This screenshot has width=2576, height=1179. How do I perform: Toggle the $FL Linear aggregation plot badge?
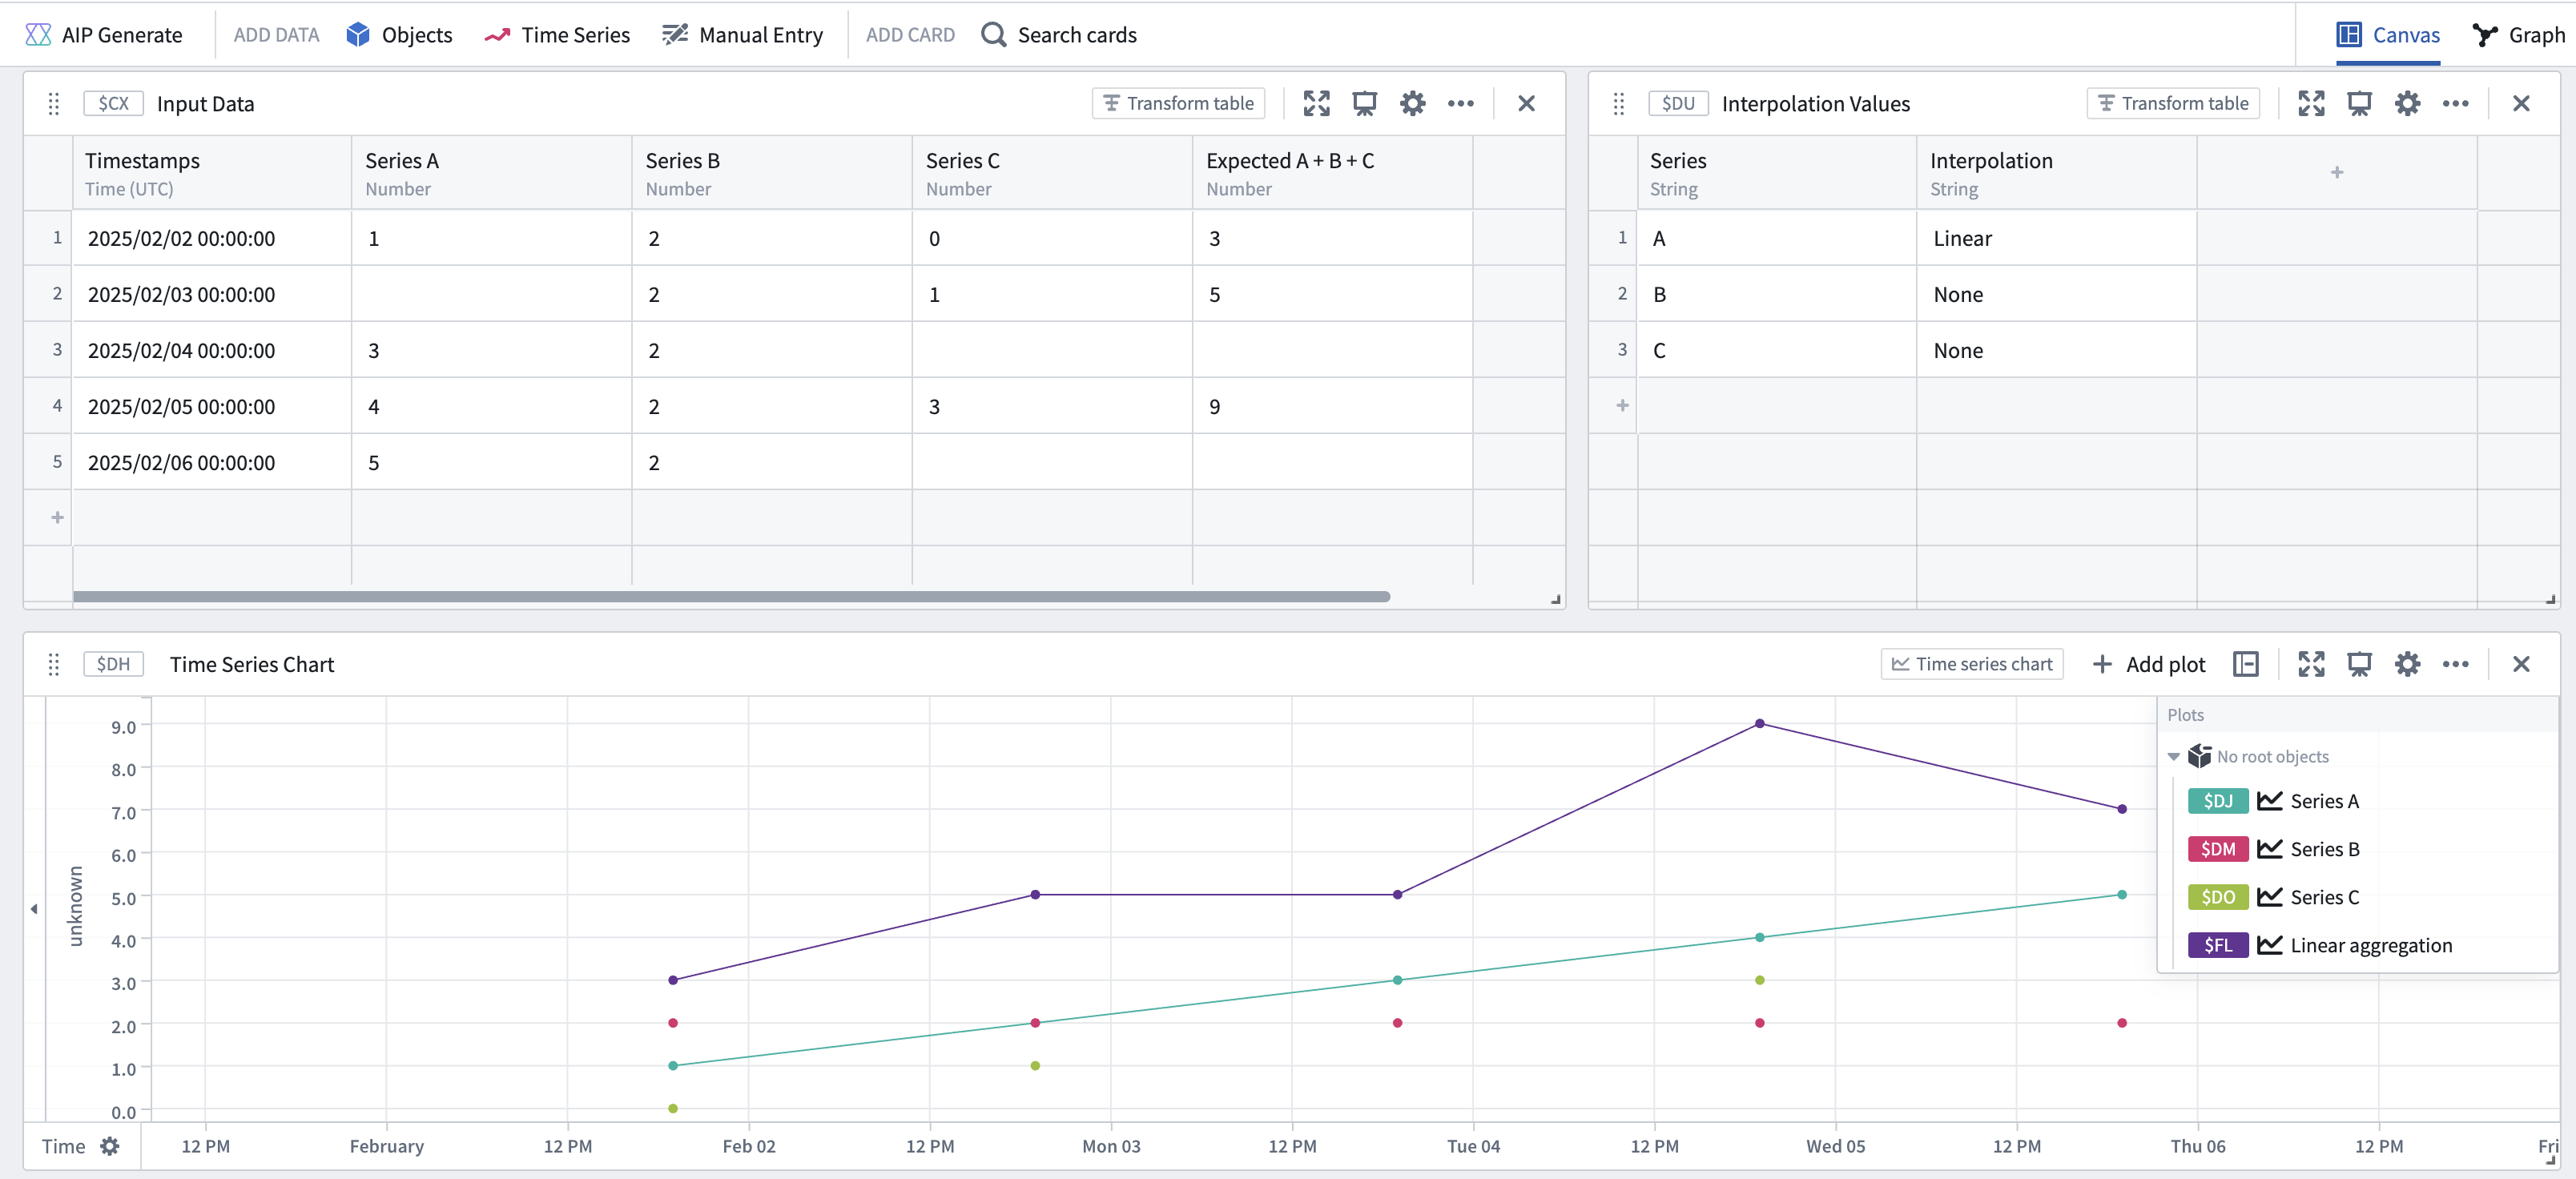coord(2217,945)
